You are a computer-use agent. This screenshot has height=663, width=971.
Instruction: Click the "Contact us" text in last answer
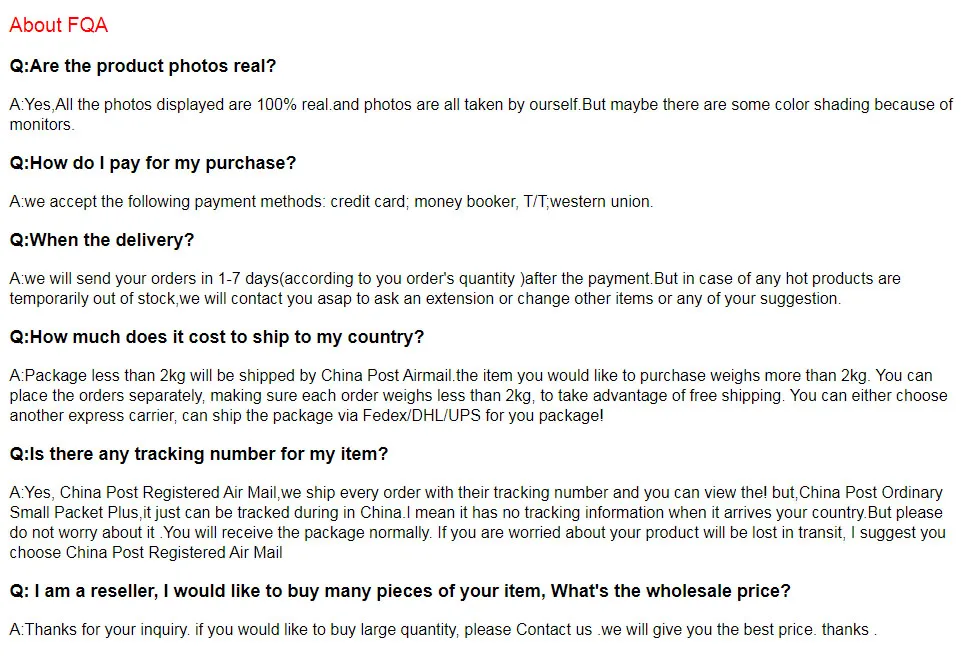554,629
